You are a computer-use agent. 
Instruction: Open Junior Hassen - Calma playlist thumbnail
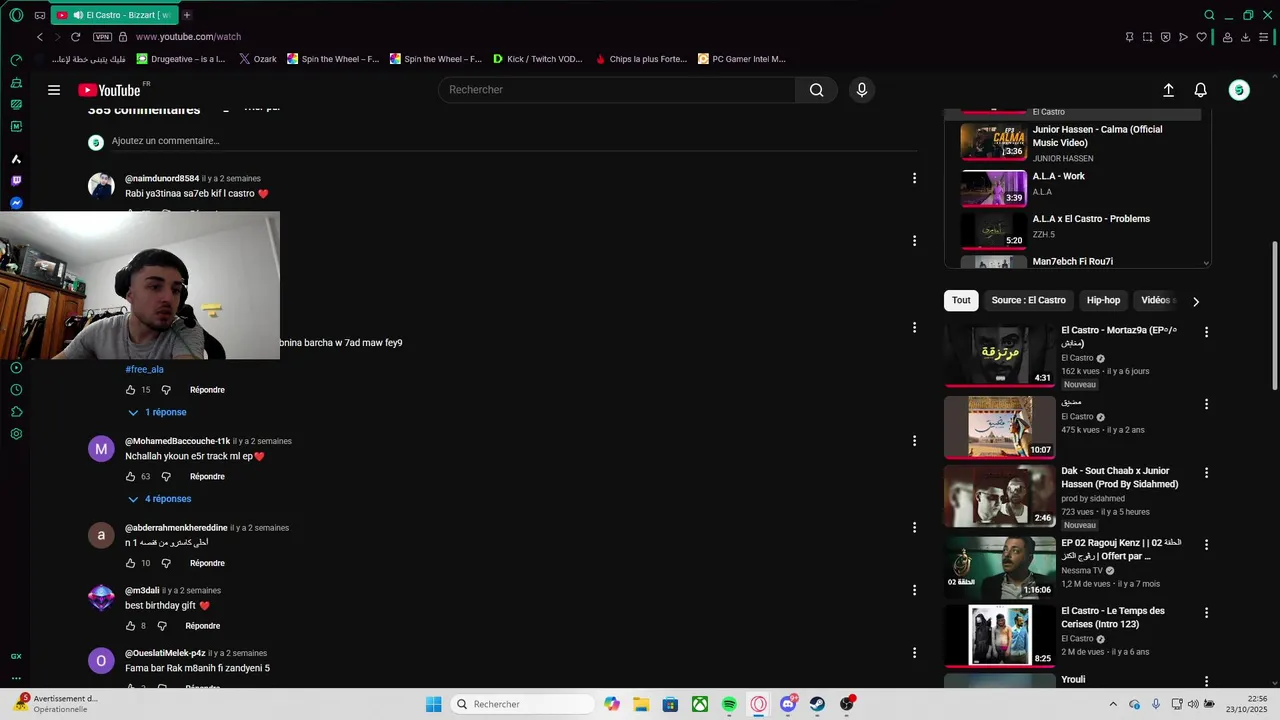click(x=994, y=142)
